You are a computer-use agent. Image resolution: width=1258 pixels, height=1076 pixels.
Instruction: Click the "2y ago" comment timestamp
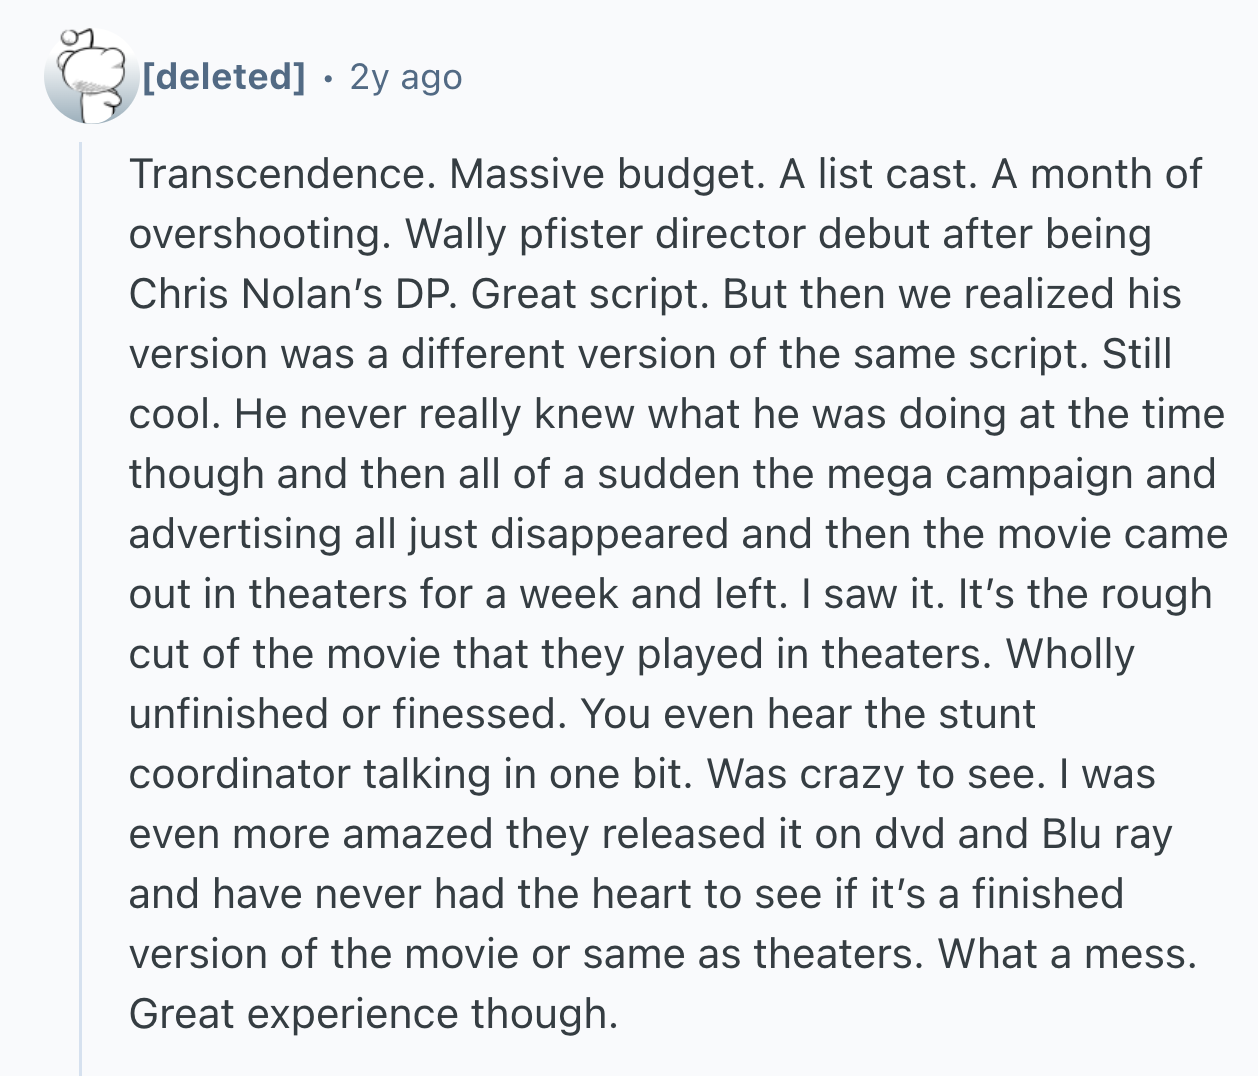tap(406, 77)
